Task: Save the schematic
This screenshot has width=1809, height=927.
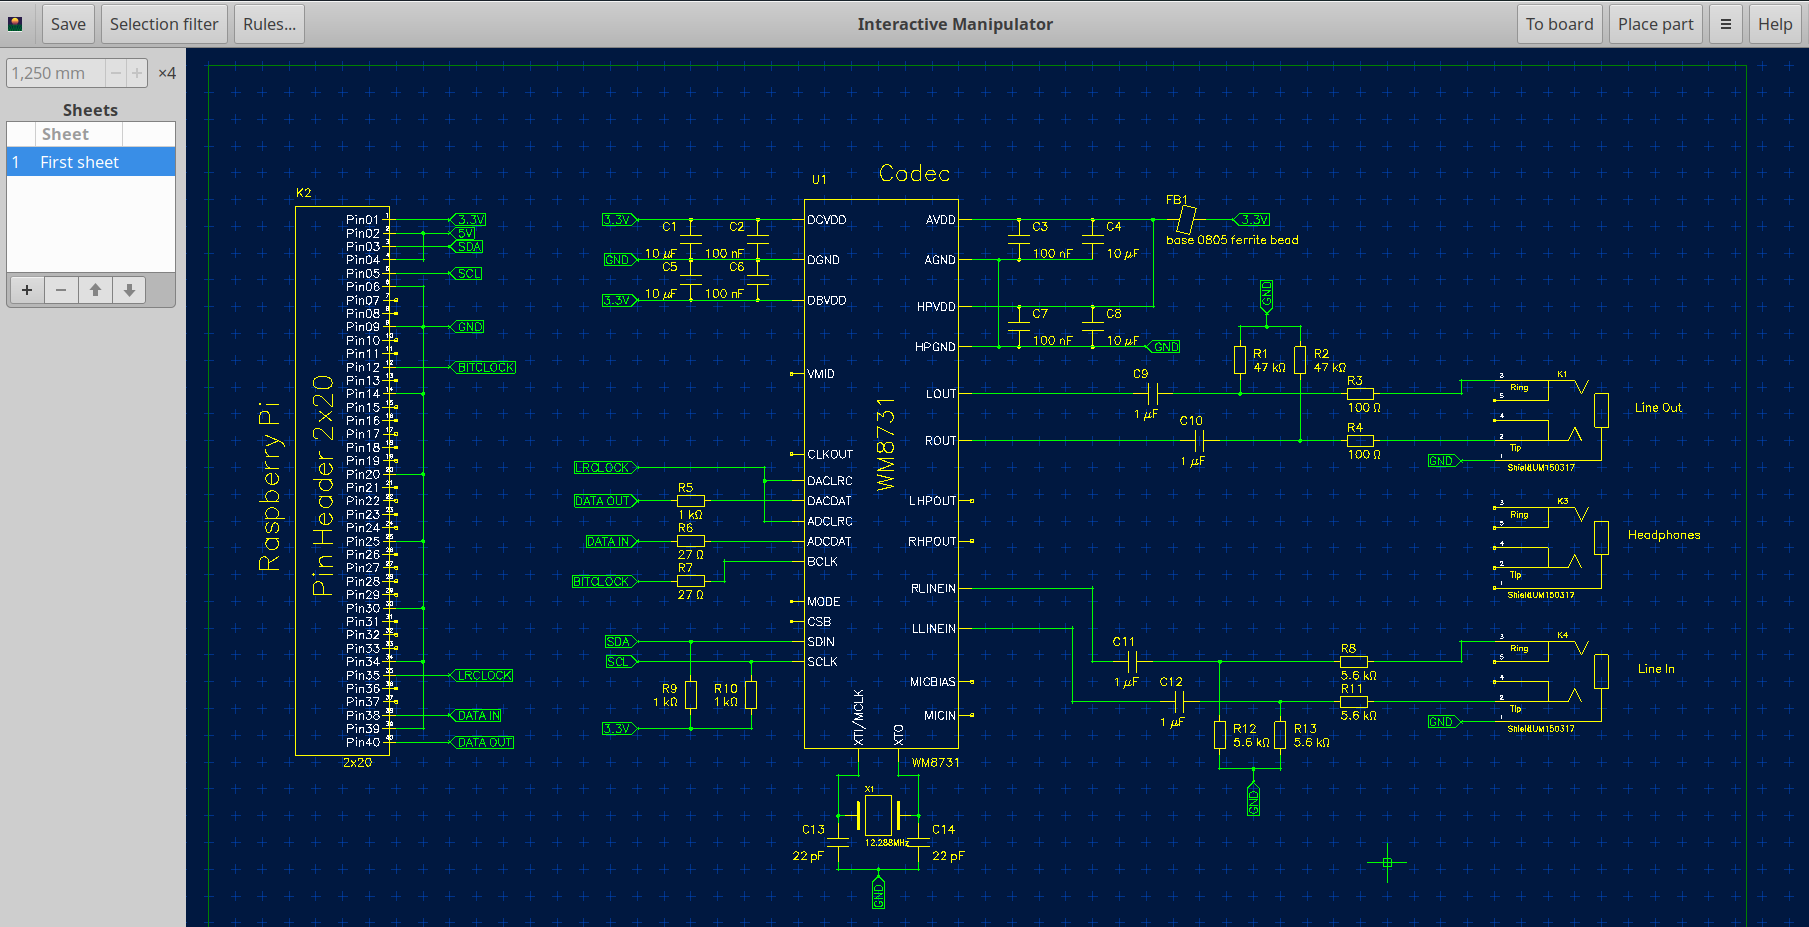Action: (68, 24)
